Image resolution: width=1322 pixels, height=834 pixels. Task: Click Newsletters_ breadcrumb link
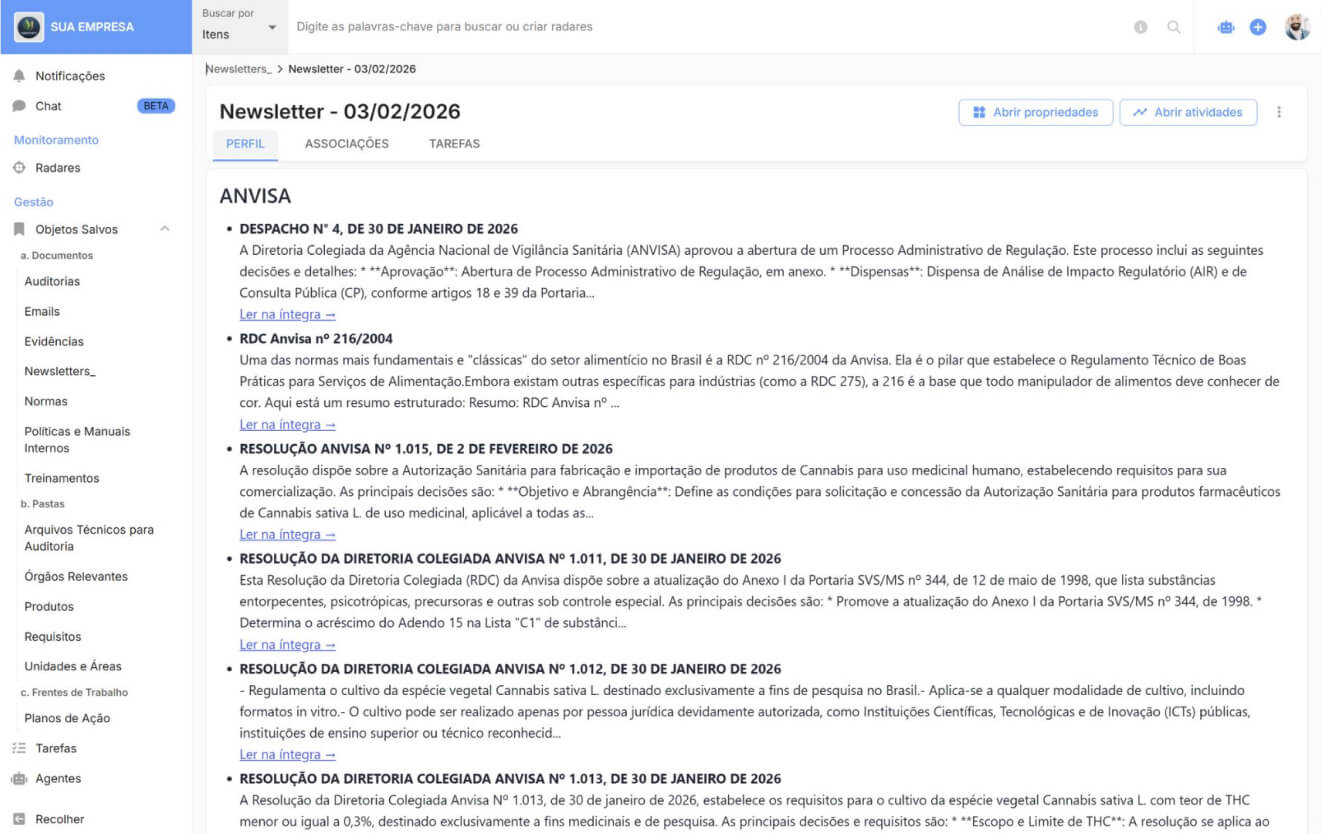click(238, 69)
